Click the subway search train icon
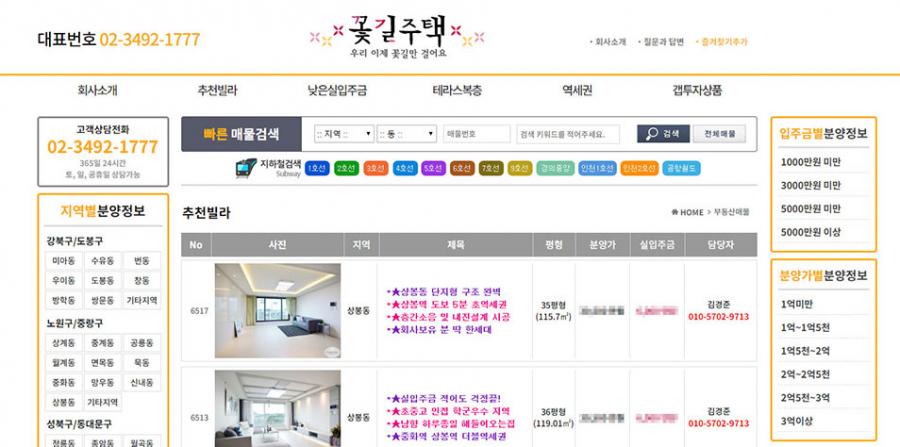The width and height of the screenshot is (900, 447). (x=246, y=168)
